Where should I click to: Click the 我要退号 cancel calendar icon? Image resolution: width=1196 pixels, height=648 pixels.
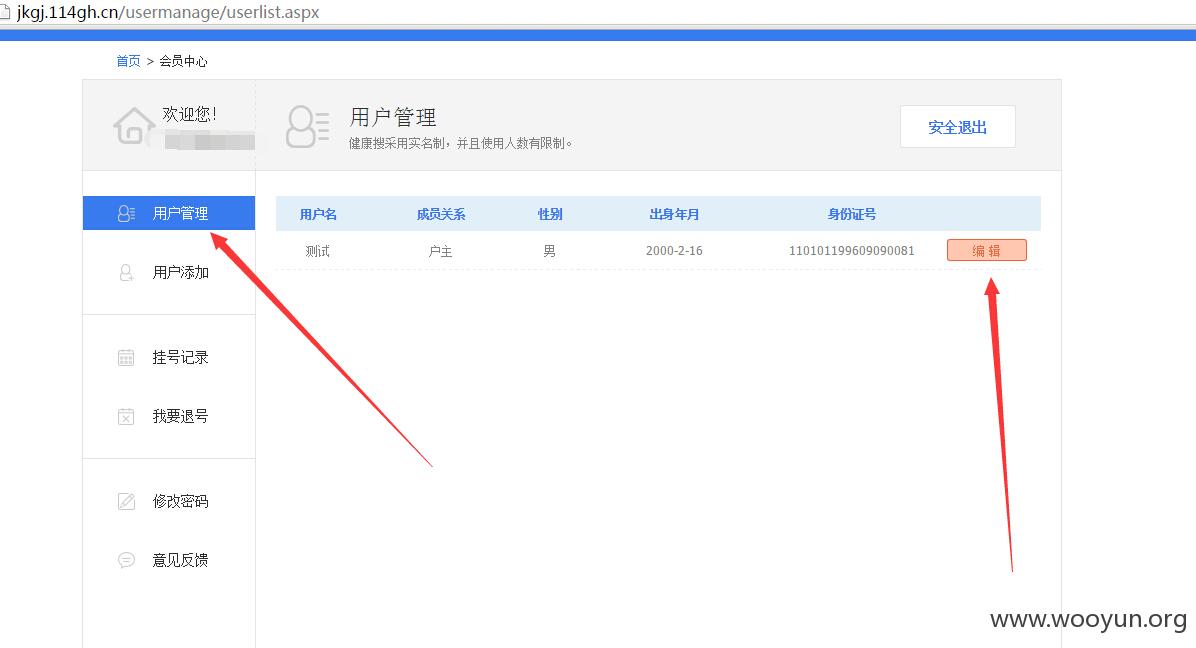(x=126, y=416)
